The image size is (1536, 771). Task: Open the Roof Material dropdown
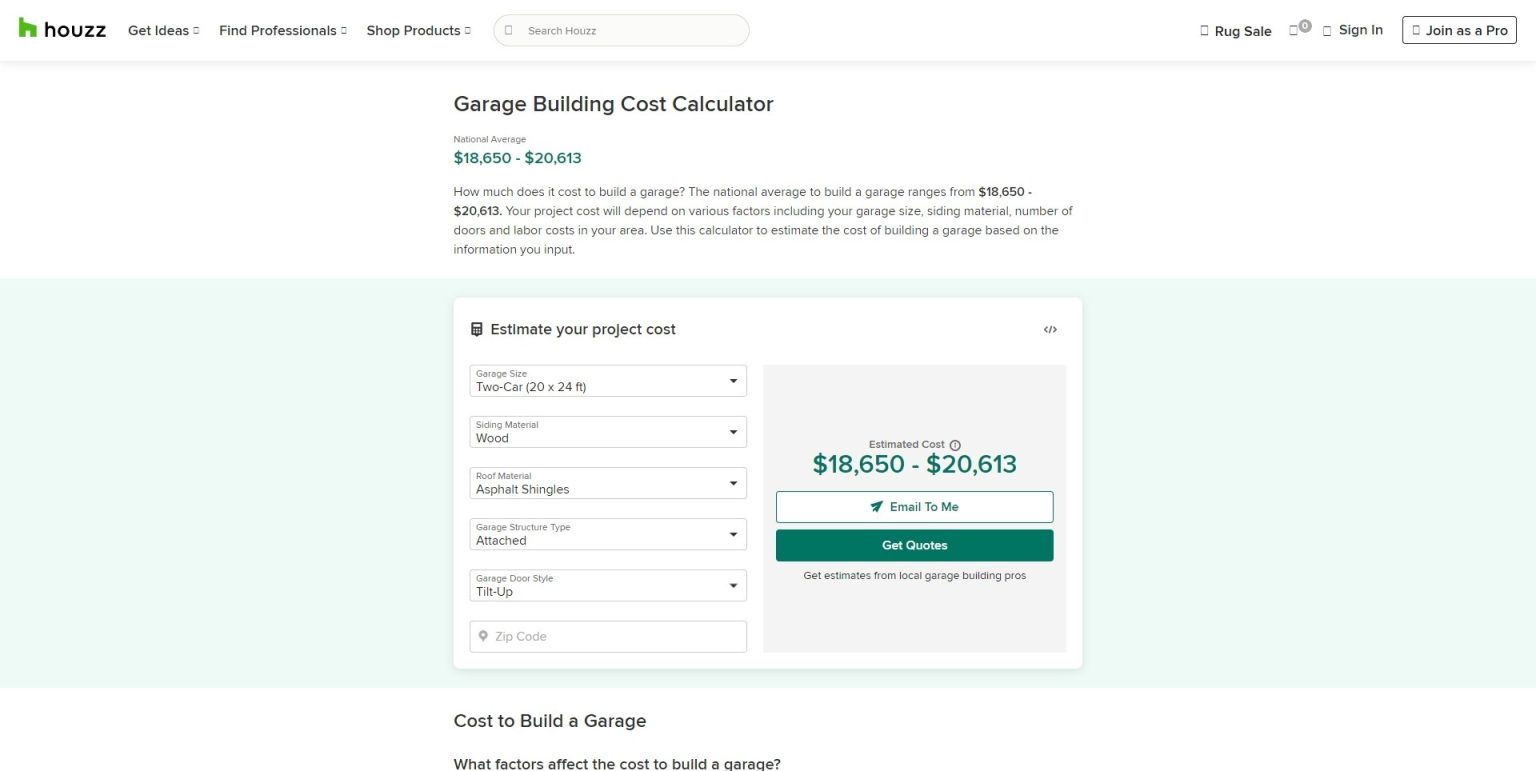tap(607, 483)
